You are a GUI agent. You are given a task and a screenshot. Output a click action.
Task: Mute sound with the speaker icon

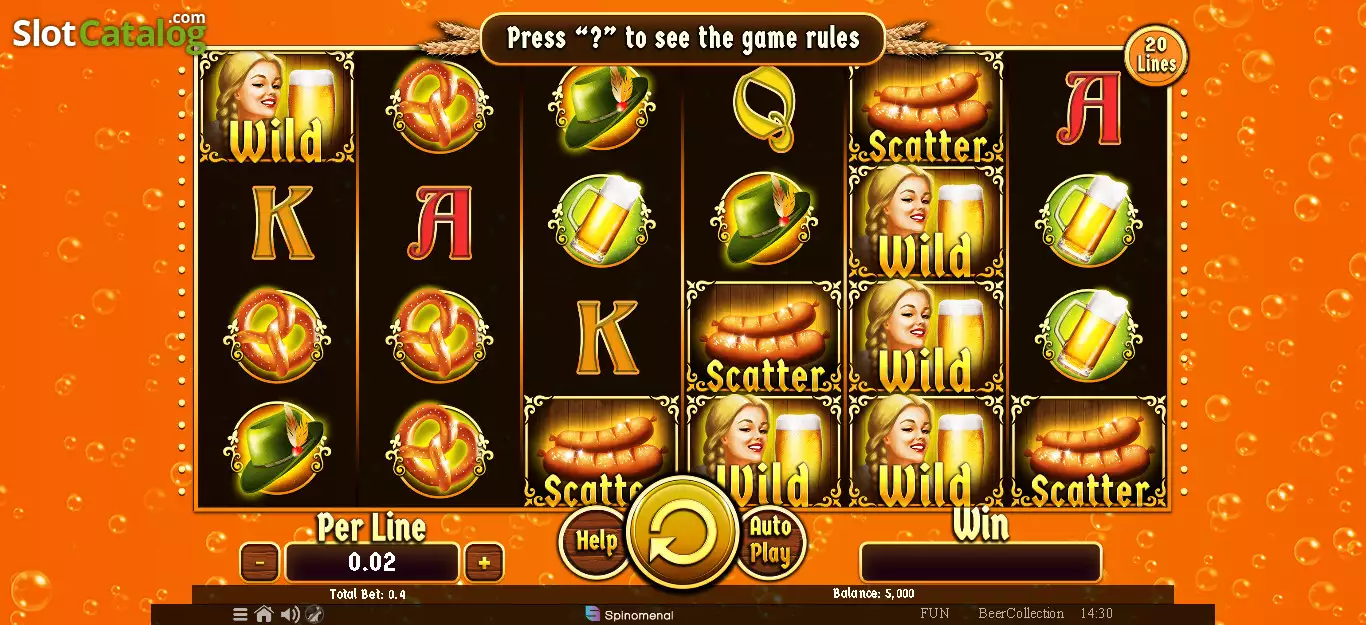(x=290, y=614)
